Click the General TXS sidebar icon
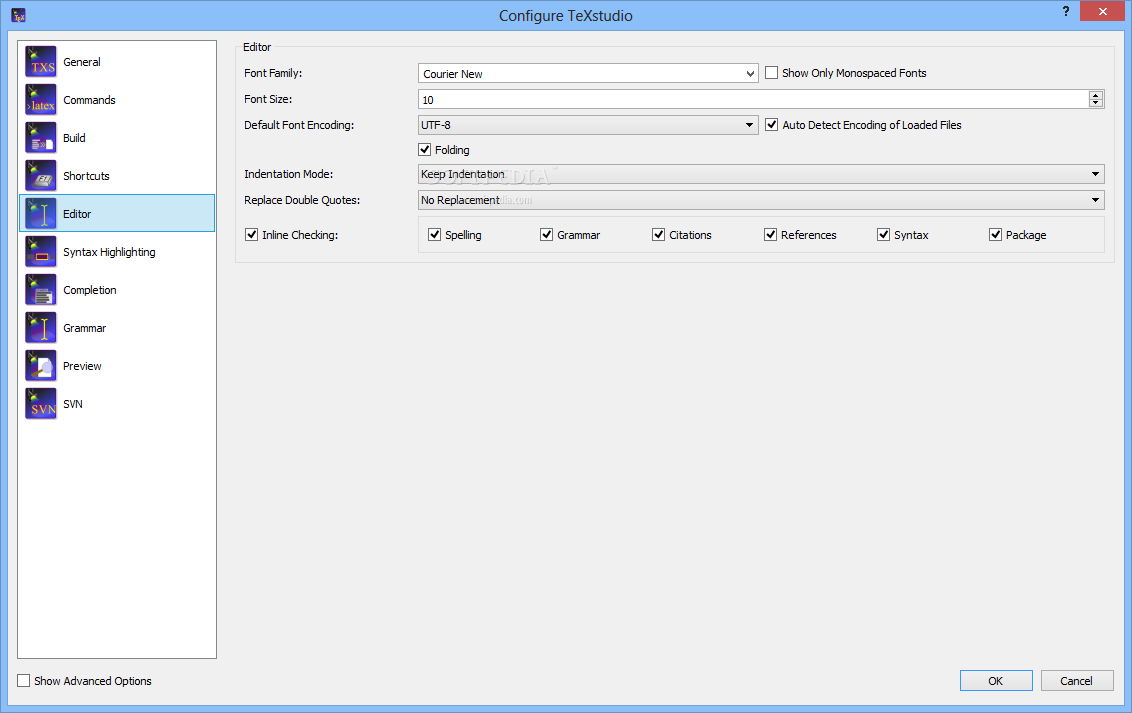 pyautogui.click(x=41, y=62)
